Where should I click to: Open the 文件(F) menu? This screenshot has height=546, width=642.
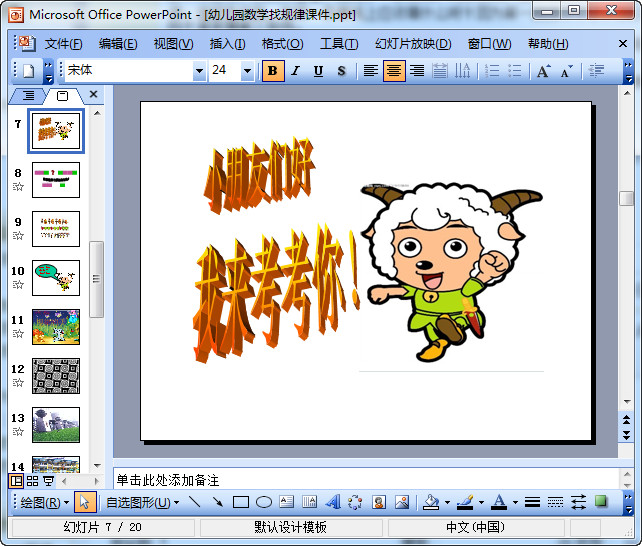(x=63, y=44)
